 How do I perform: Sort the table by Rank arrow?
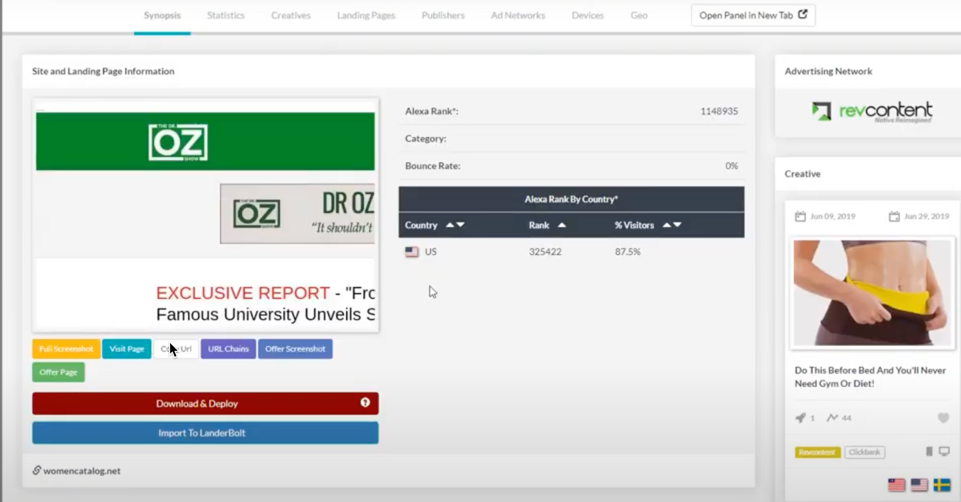tap(562, 225)
